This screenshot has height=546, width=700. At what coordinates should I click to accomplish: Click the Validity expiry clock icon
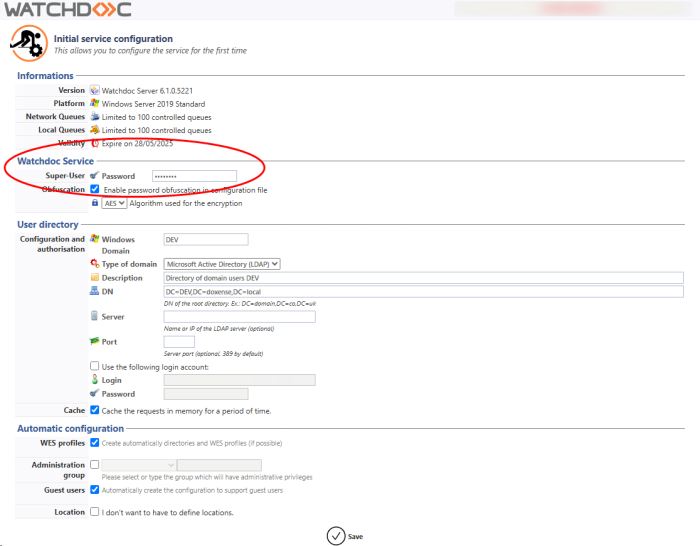point(95,143)
